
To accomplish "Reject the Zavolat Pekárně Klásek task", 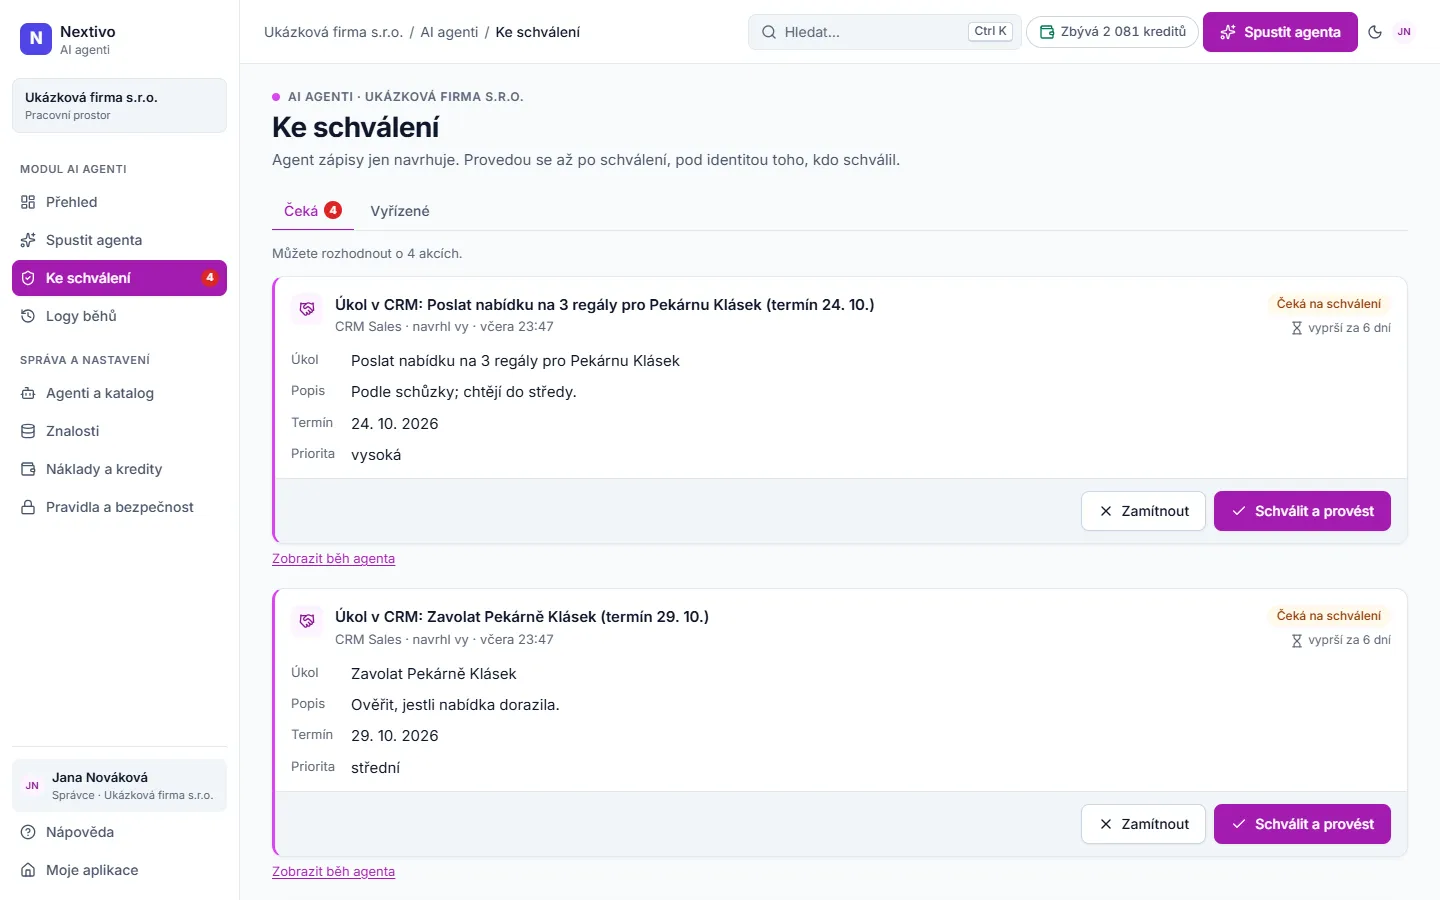I will coord(1143,824).
